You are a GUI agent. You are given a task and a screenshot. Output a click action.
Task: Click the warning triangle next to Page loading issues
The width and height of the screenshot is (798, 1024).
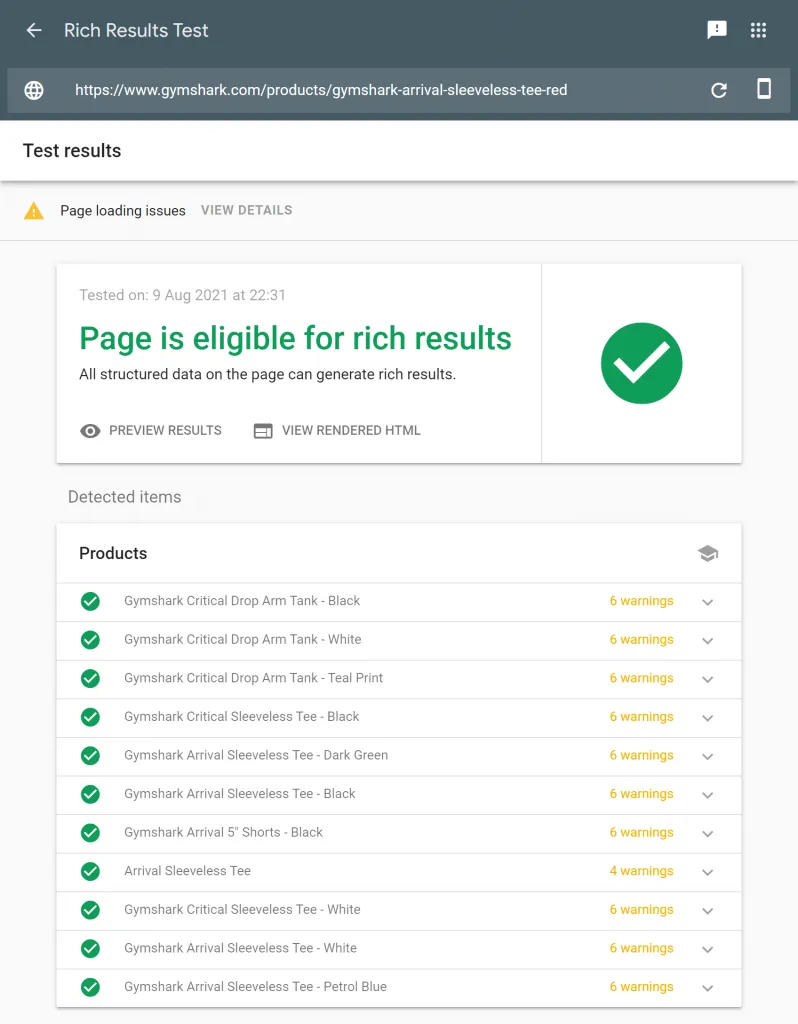tap(33, 210)
